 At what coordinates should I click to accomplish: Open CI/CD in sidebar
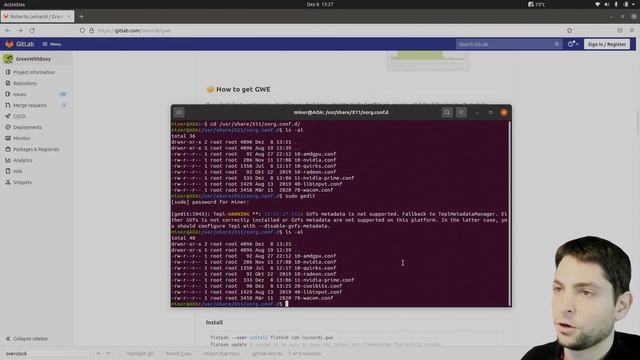(19, 116)
